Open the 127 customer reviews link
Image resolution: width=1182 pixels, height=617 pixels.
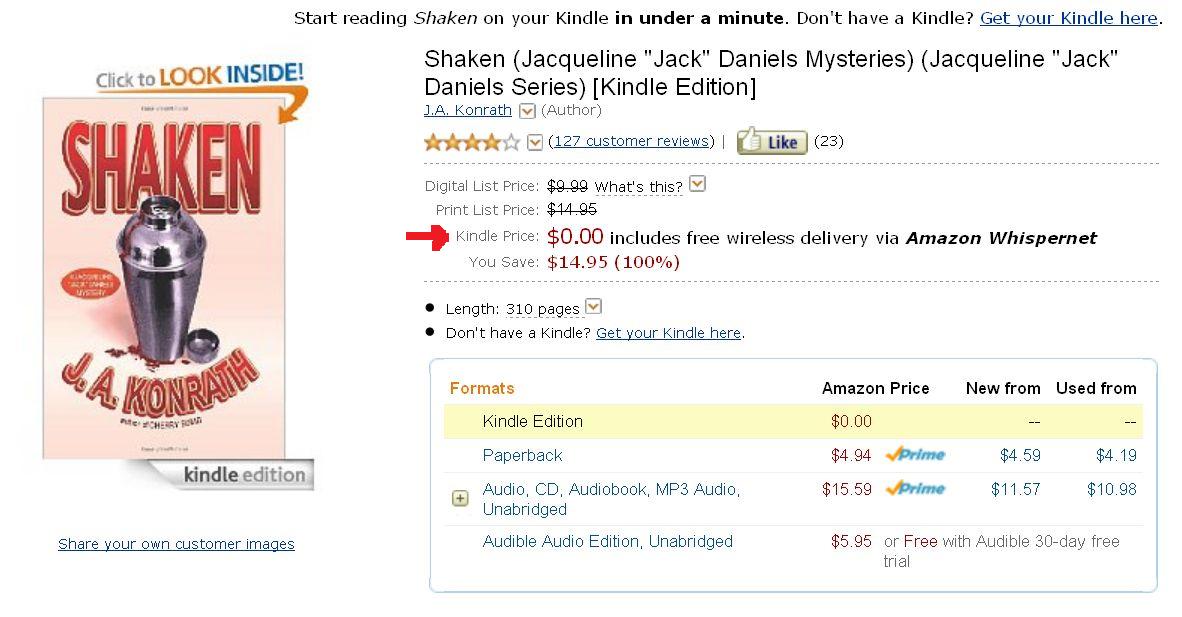coord(632,141)
